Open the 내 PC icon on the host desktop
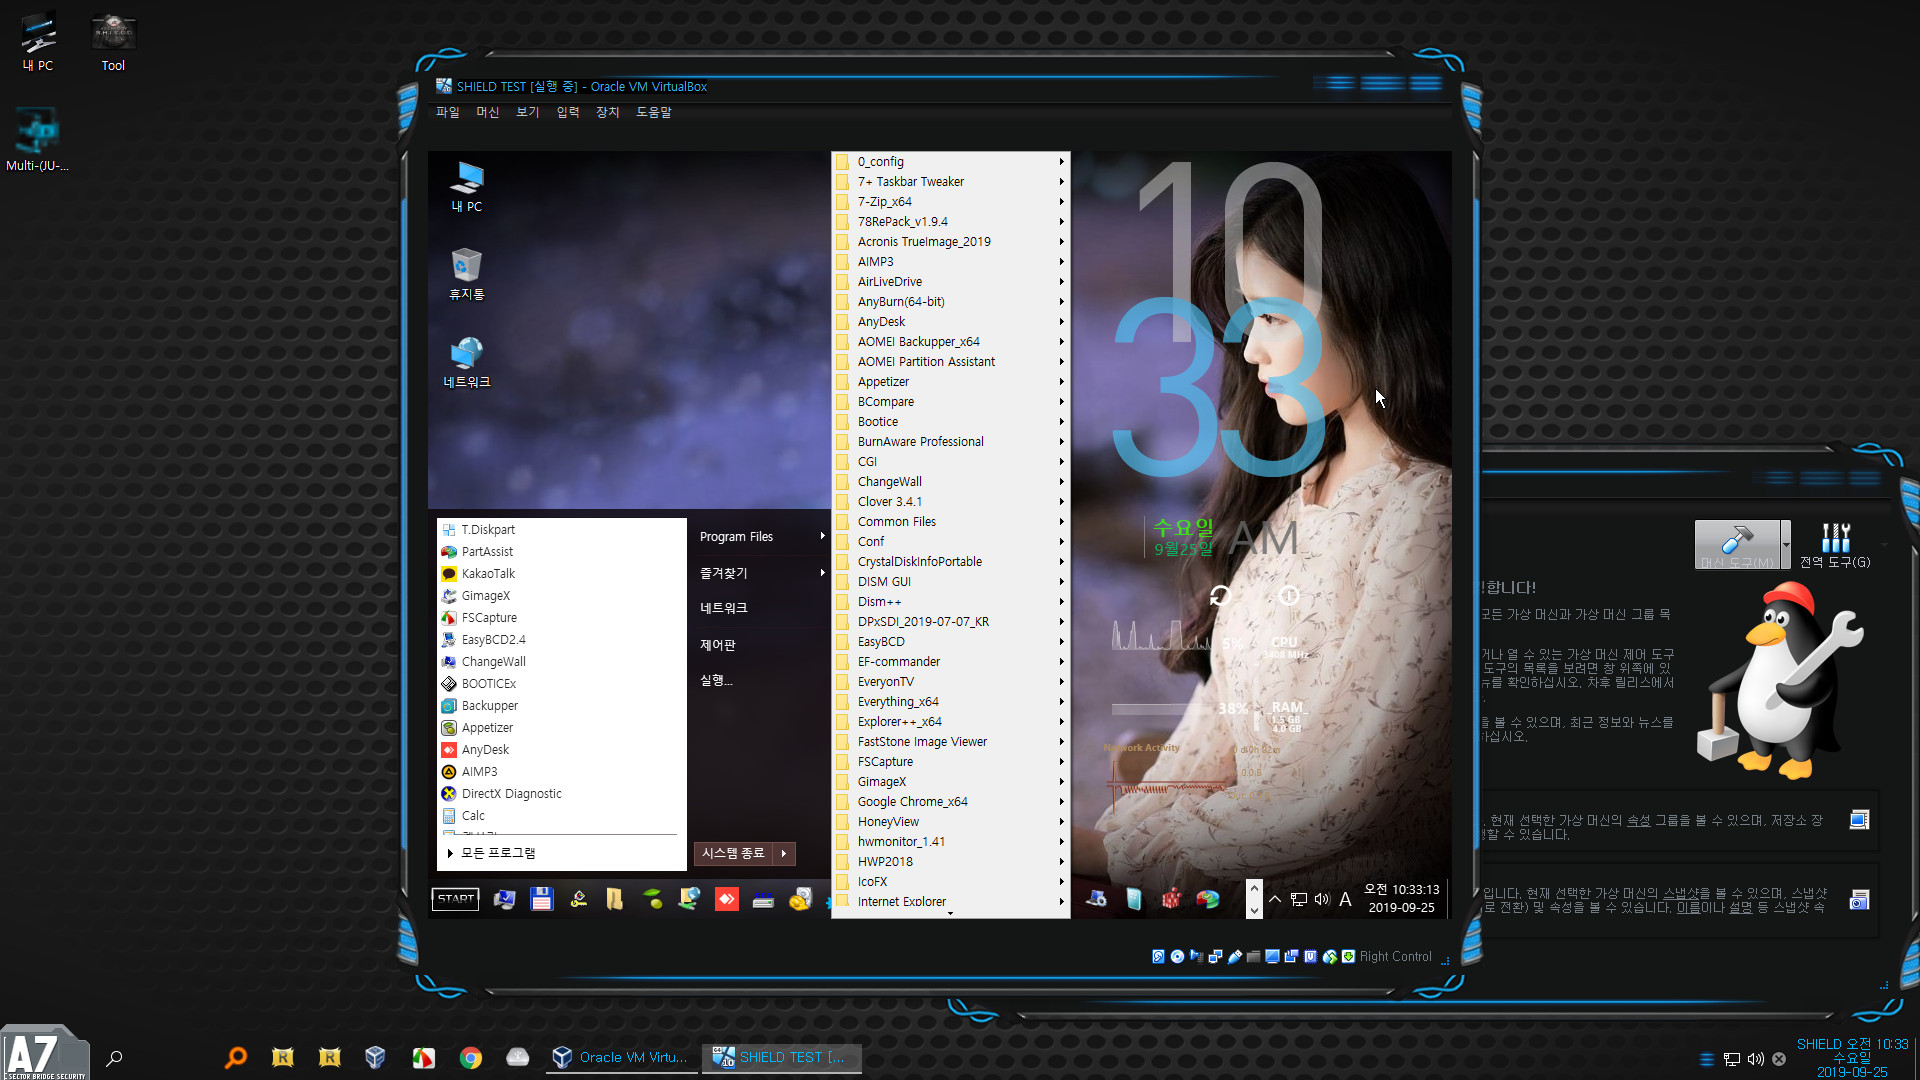Screen dimensions: 1920x1080 tap(38, 42)
